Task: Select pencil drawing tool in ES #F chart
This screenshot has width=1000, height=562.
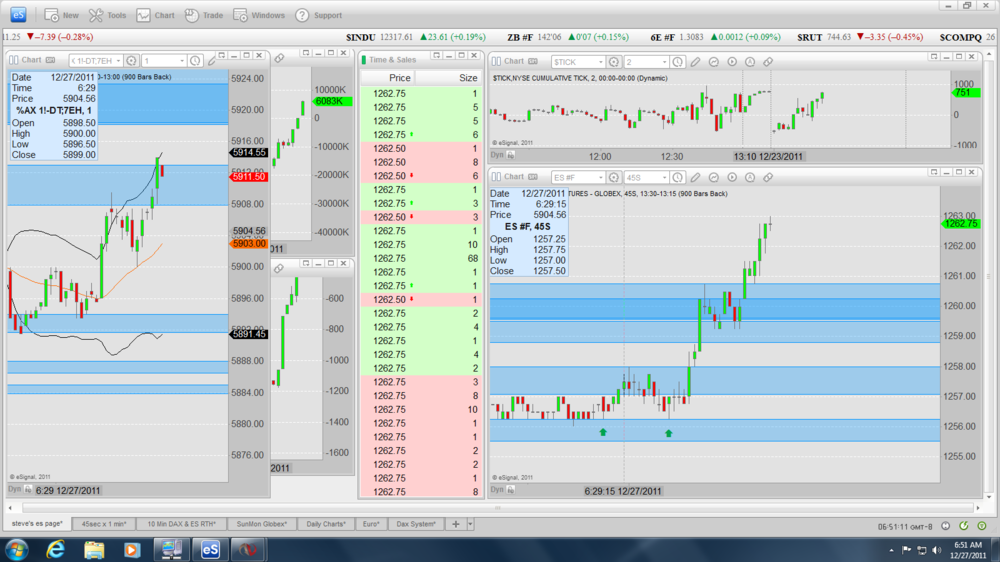Action: click(x=696, y=177)
